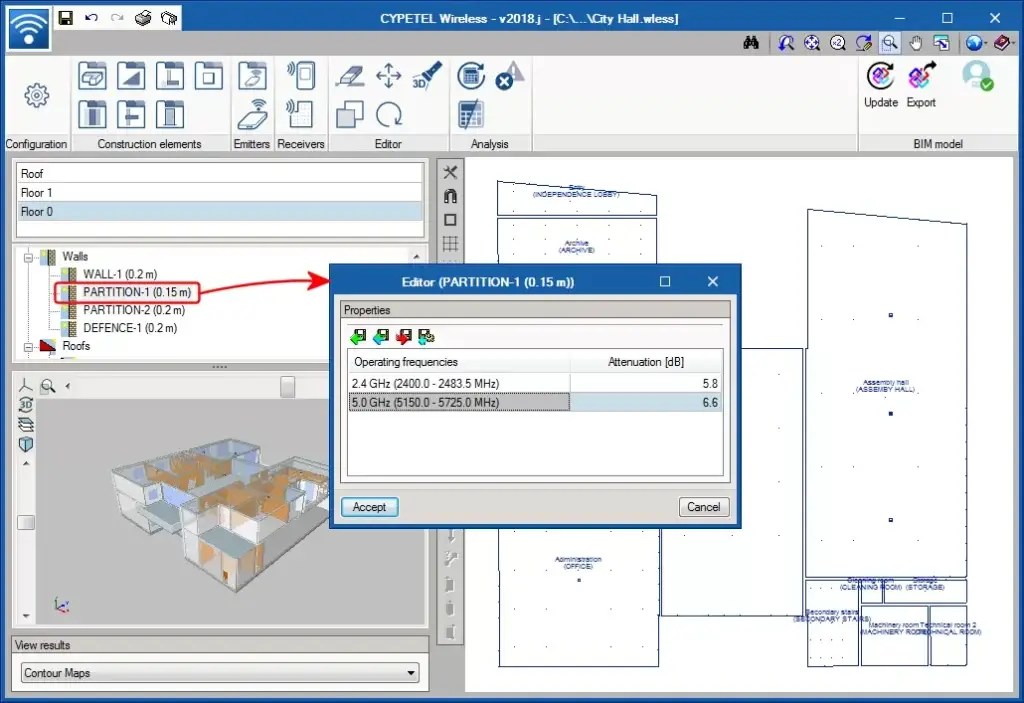Toggle the magnet object snap icon
Screen dimensions: 1024x703
coord(450,196)
